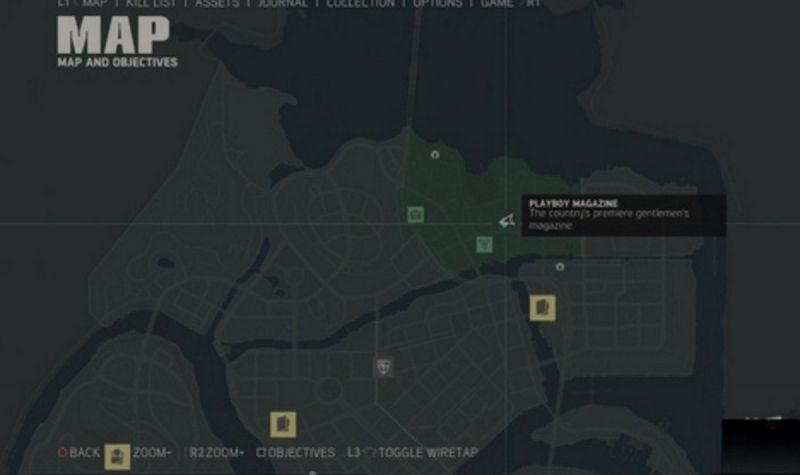Screen dimensions: 800x475
Task: Click the square OBJECTIVES button glyph
Action: (x=261, y=453)
